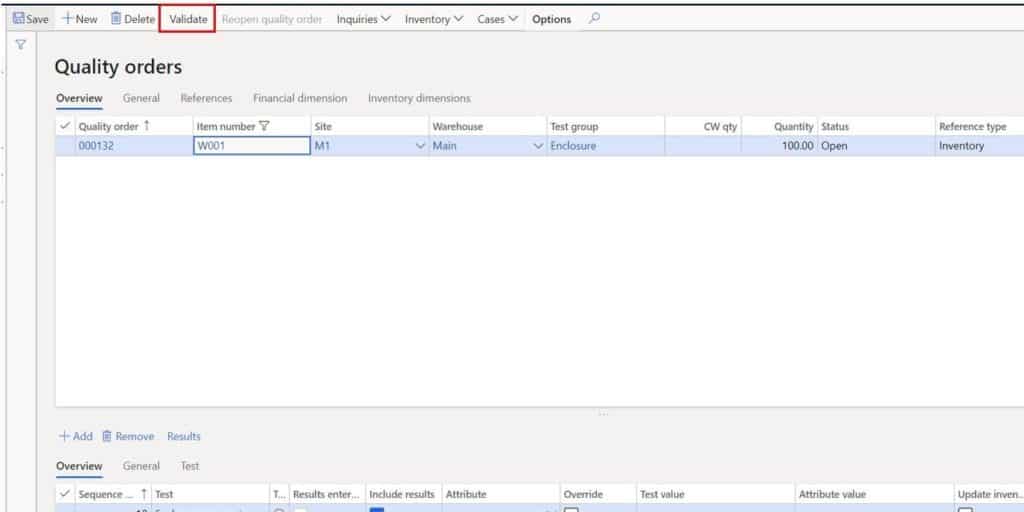The width and height of the screenshot is (1024, 512).
Task: Toggle select-all checkmark in tests grid header
Action: pyautogui.click(x=65, y=494)
